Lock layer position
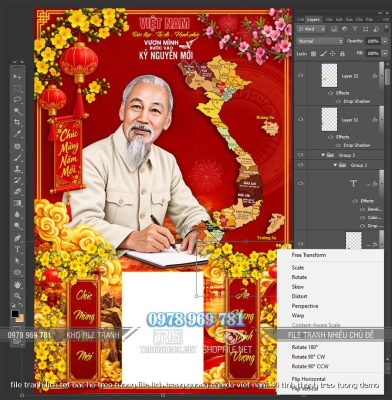 333,53
